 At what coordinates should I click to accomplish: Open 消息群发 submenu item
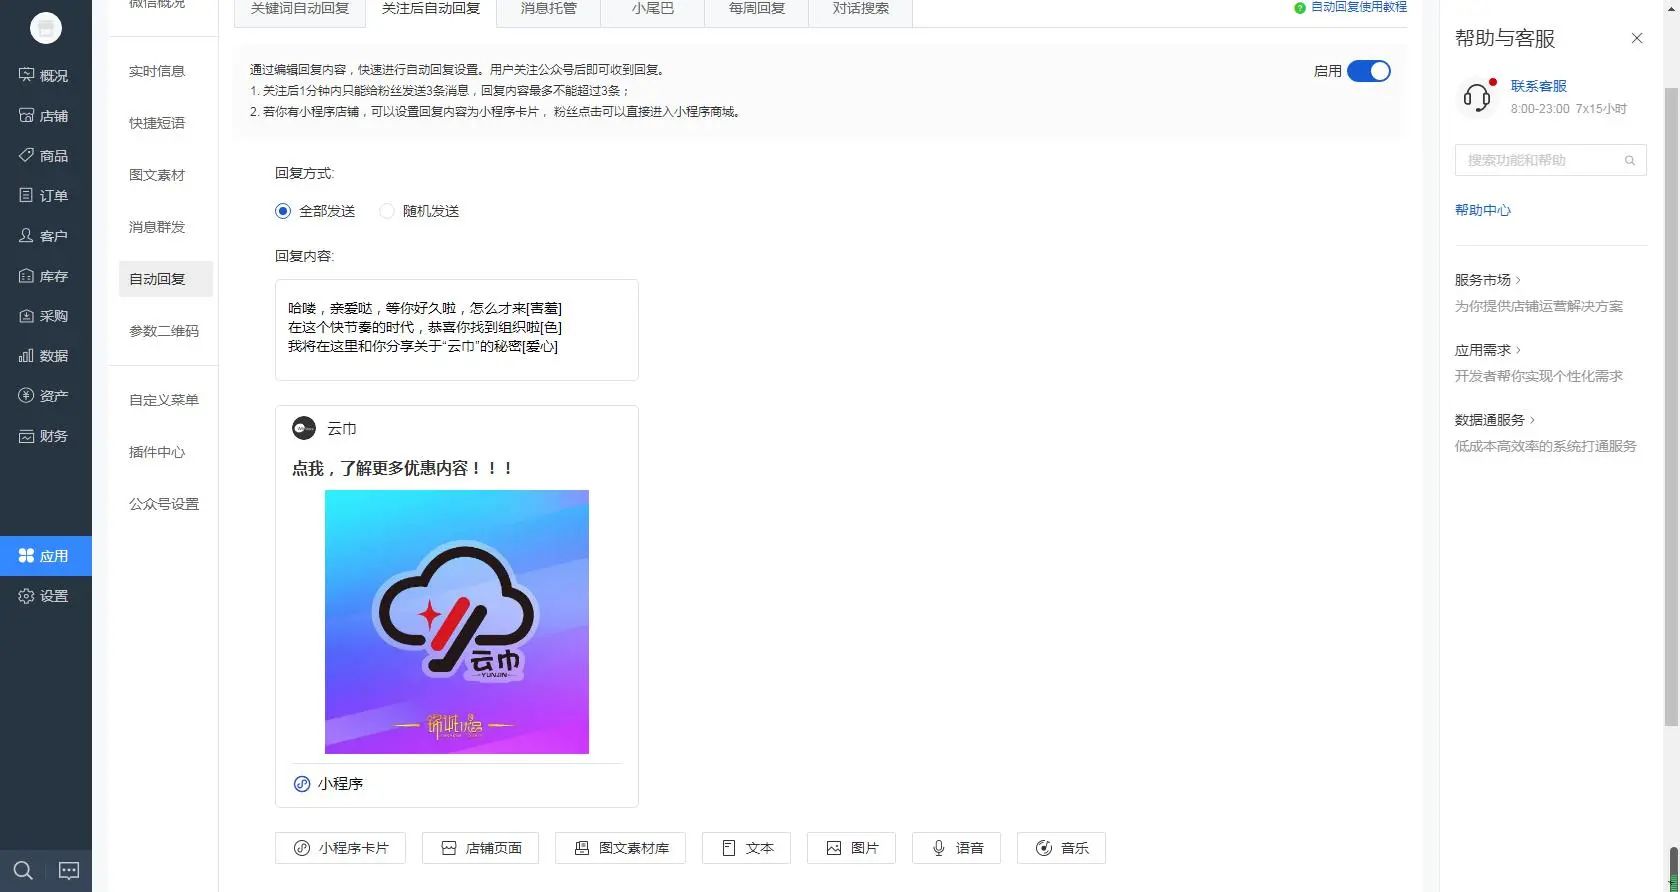pyautogui.click(x=157, y=227)
